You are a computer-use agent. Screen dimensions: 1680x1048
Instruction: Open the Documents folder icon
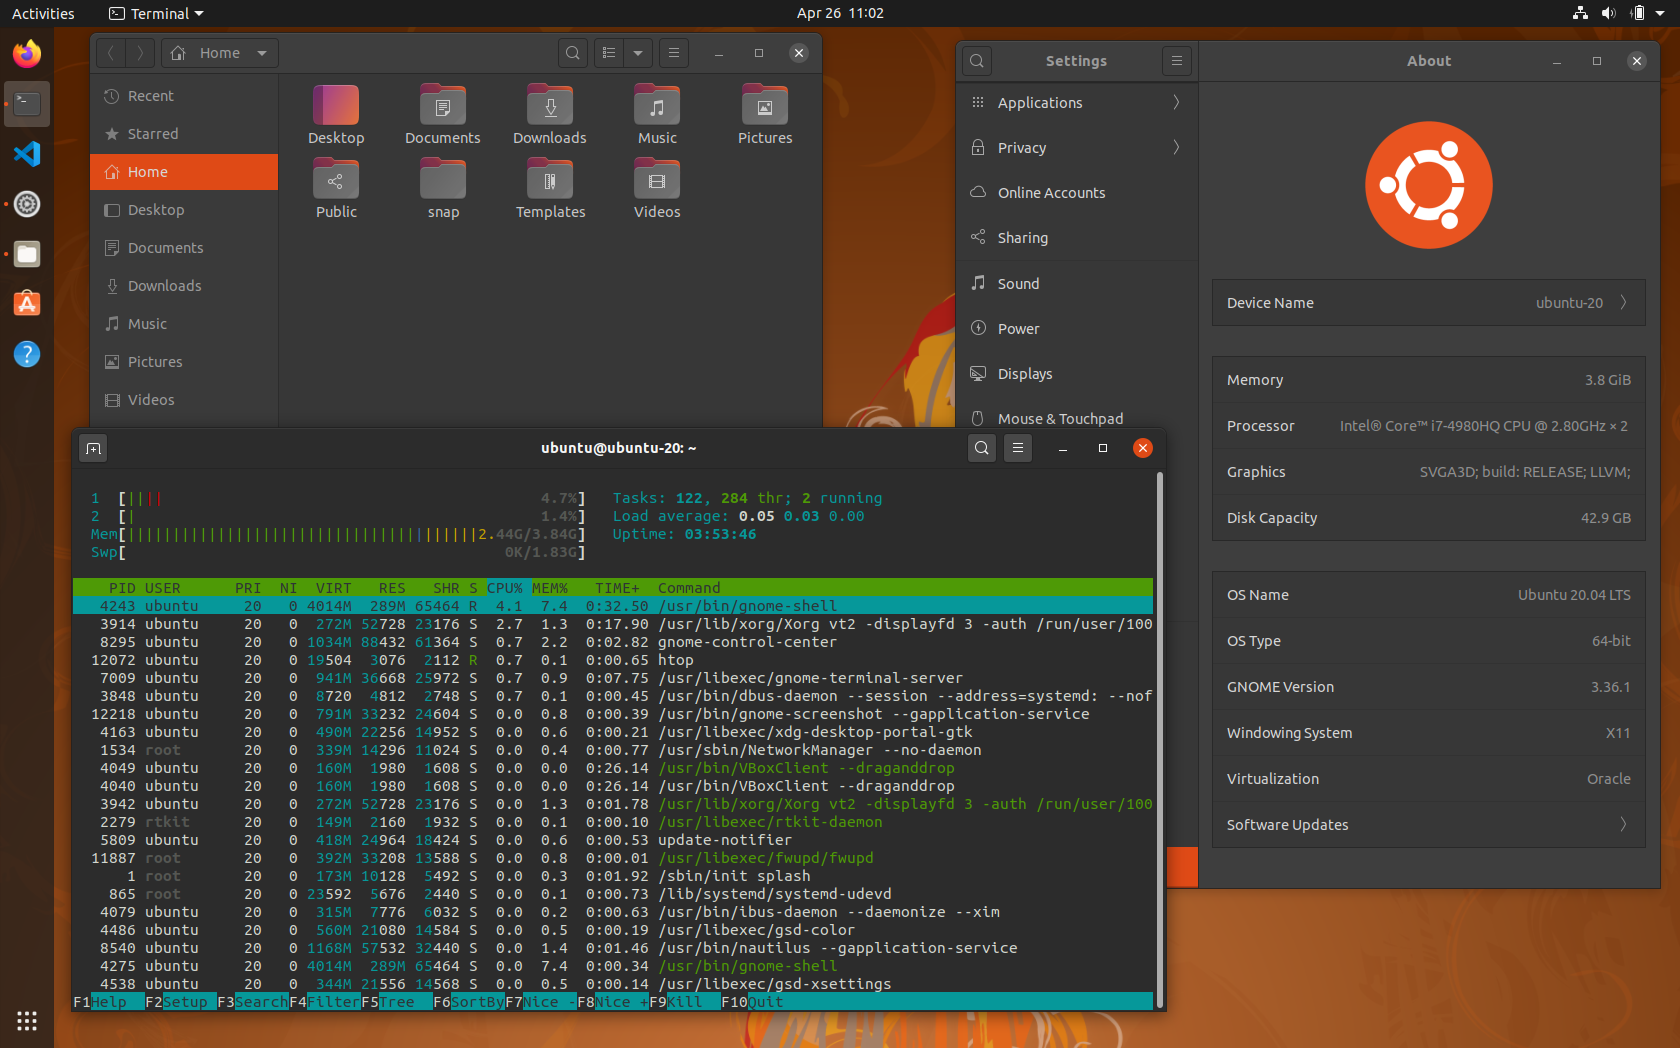(x=443, y=116)
